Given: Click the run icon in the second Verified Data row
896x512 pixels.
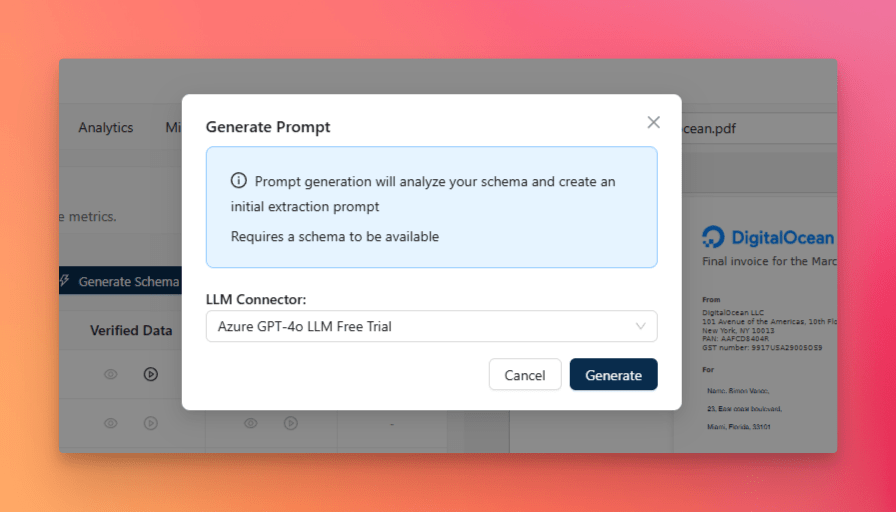Looking at the screenshot, I should coord(150,423).
